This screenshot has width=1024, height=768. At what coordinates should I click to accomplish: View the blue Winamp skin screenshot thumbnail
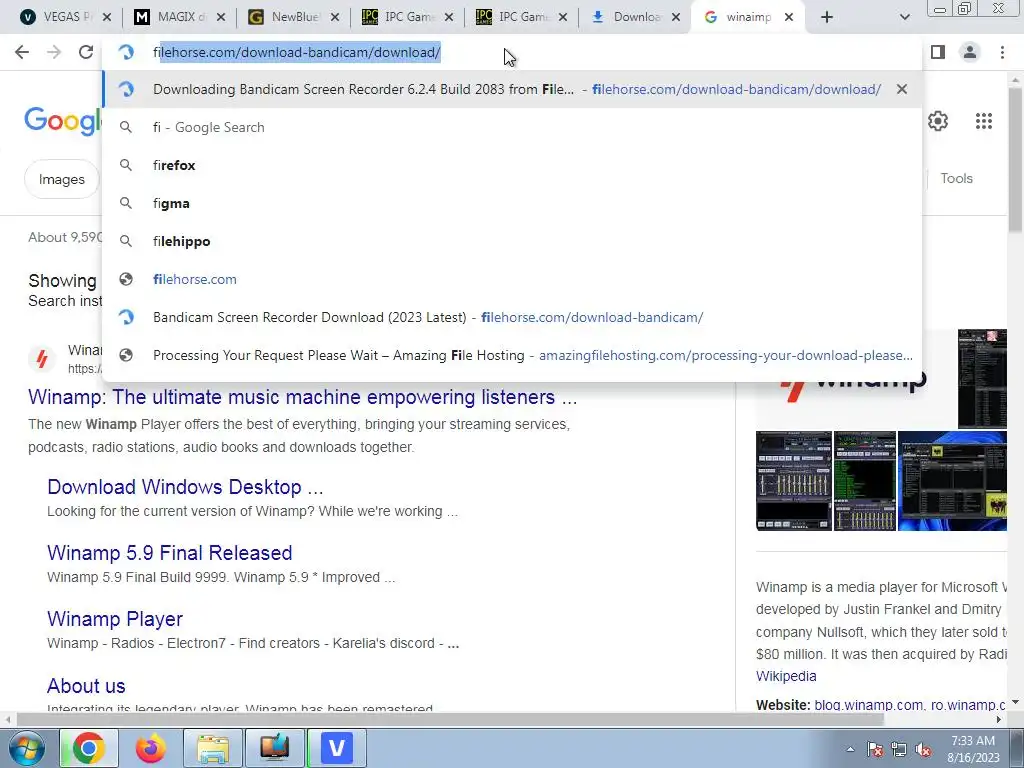click(952, 481)
